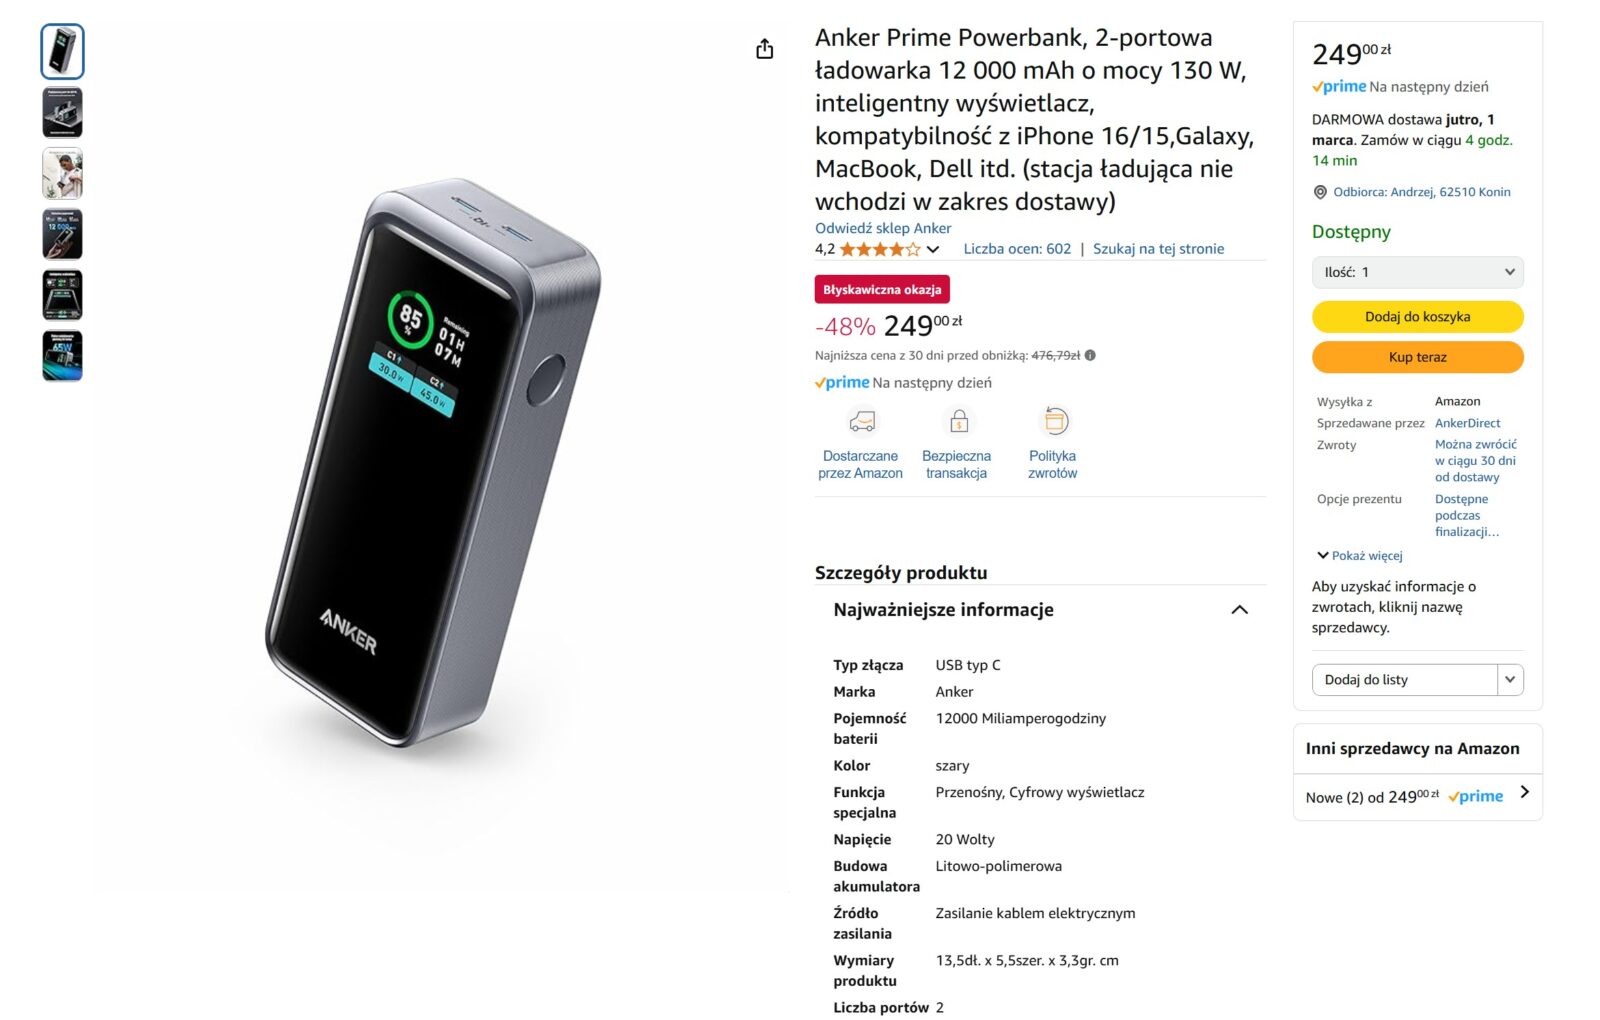Open the star rating breakdown chevron

tap(934, 249)
